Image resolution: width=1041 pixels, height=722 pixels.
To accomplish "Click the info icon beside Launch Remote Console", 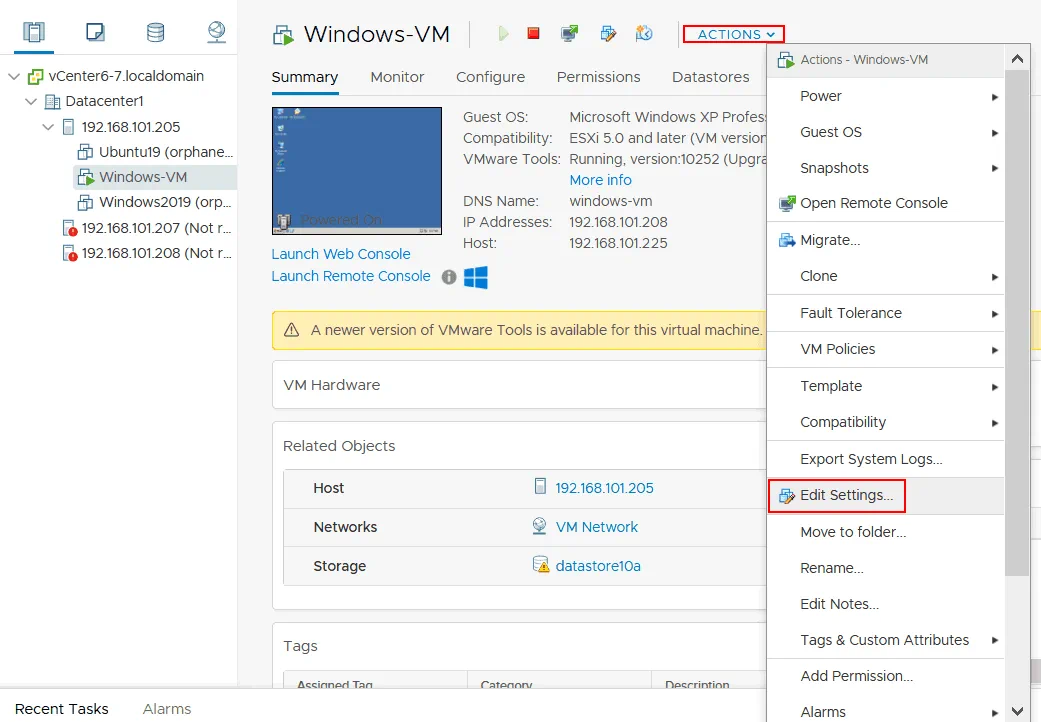I will [x=449, y=277].
